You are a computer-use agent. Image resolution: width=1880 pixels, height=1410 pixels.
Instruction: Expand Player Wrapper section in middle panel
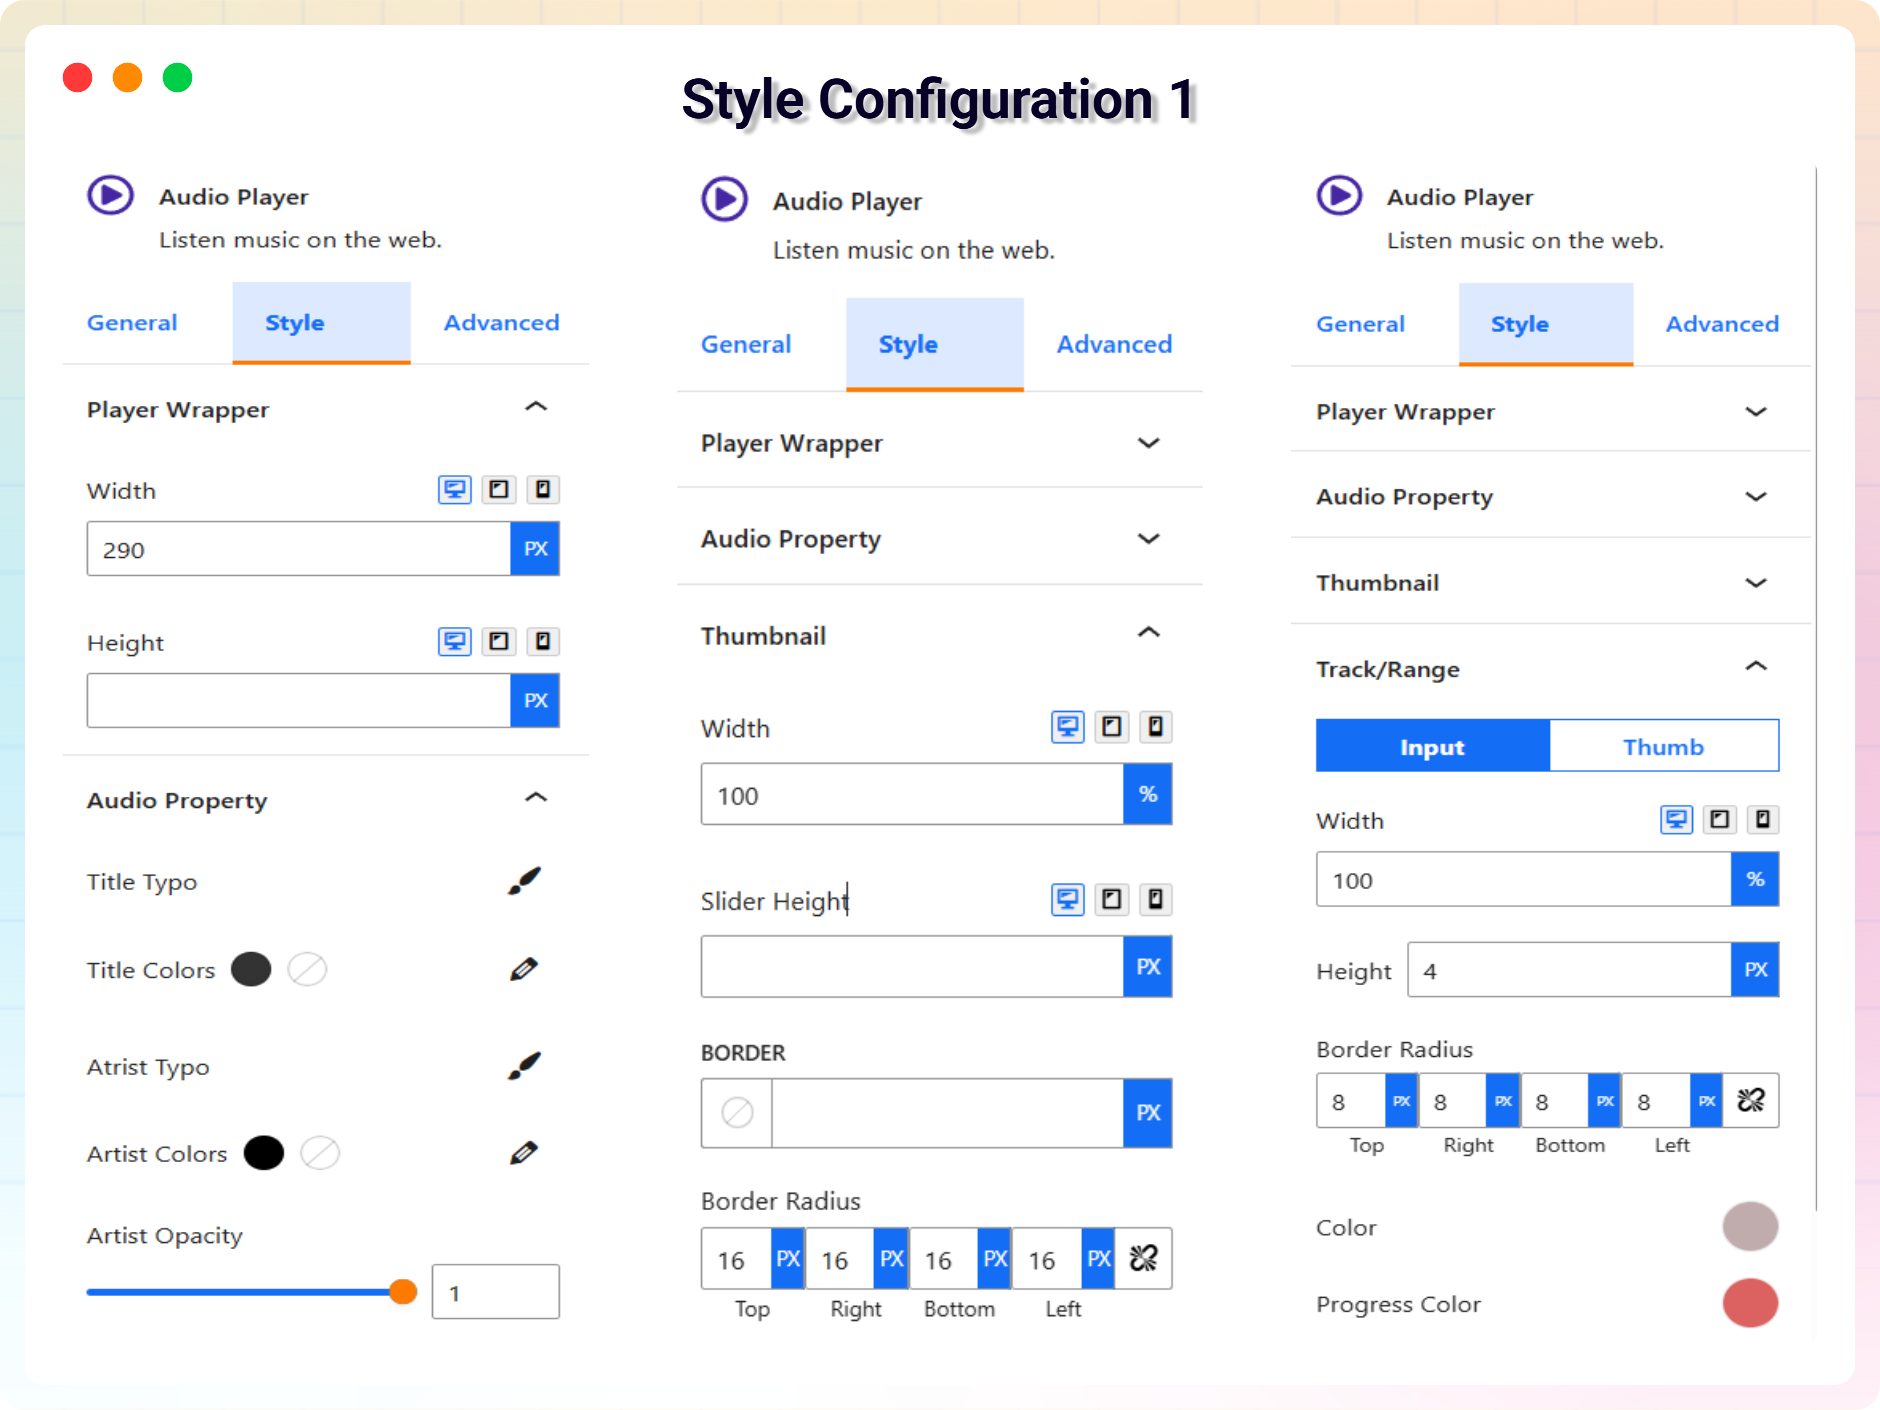click(1149, 443)
